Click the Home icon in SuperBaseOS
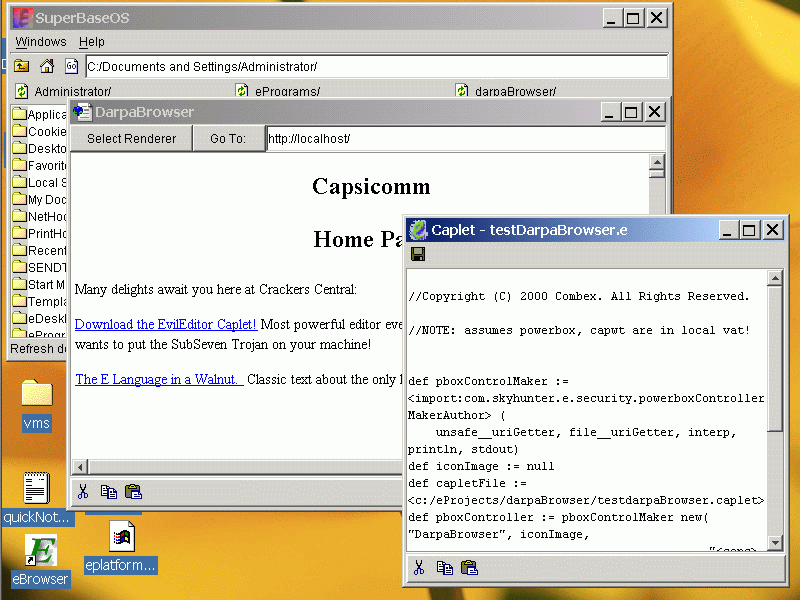Viewport: 800px width, 600px height. click(46, 66)
